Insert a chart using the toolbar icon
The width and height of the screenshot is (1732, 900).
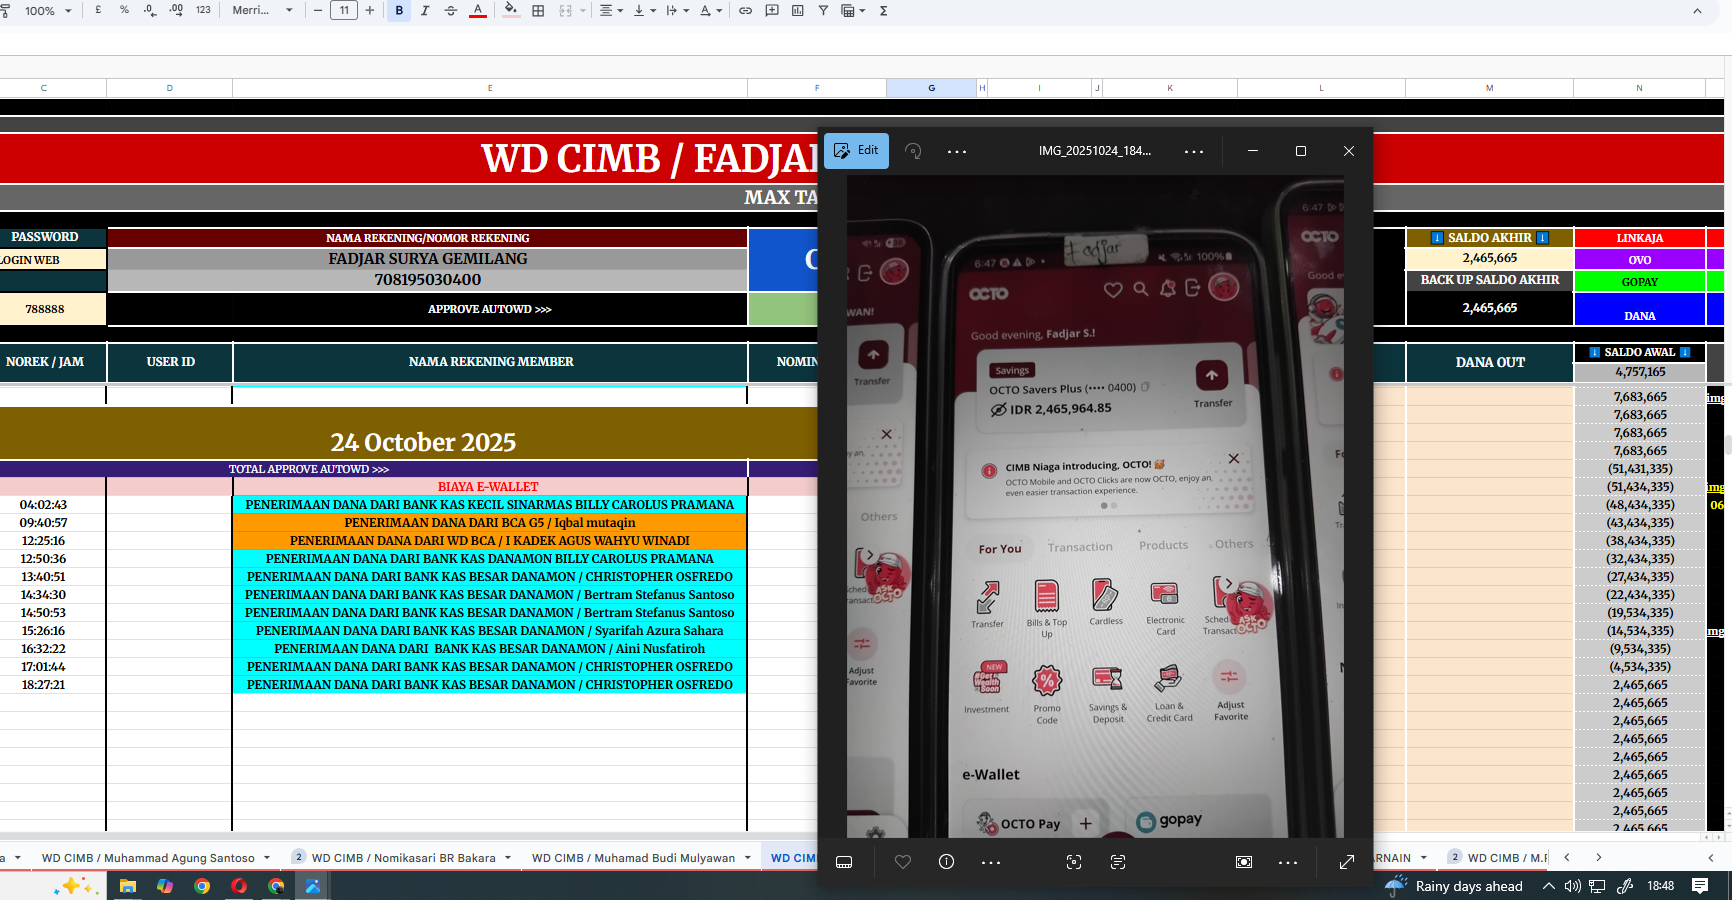tap(797, 11)
